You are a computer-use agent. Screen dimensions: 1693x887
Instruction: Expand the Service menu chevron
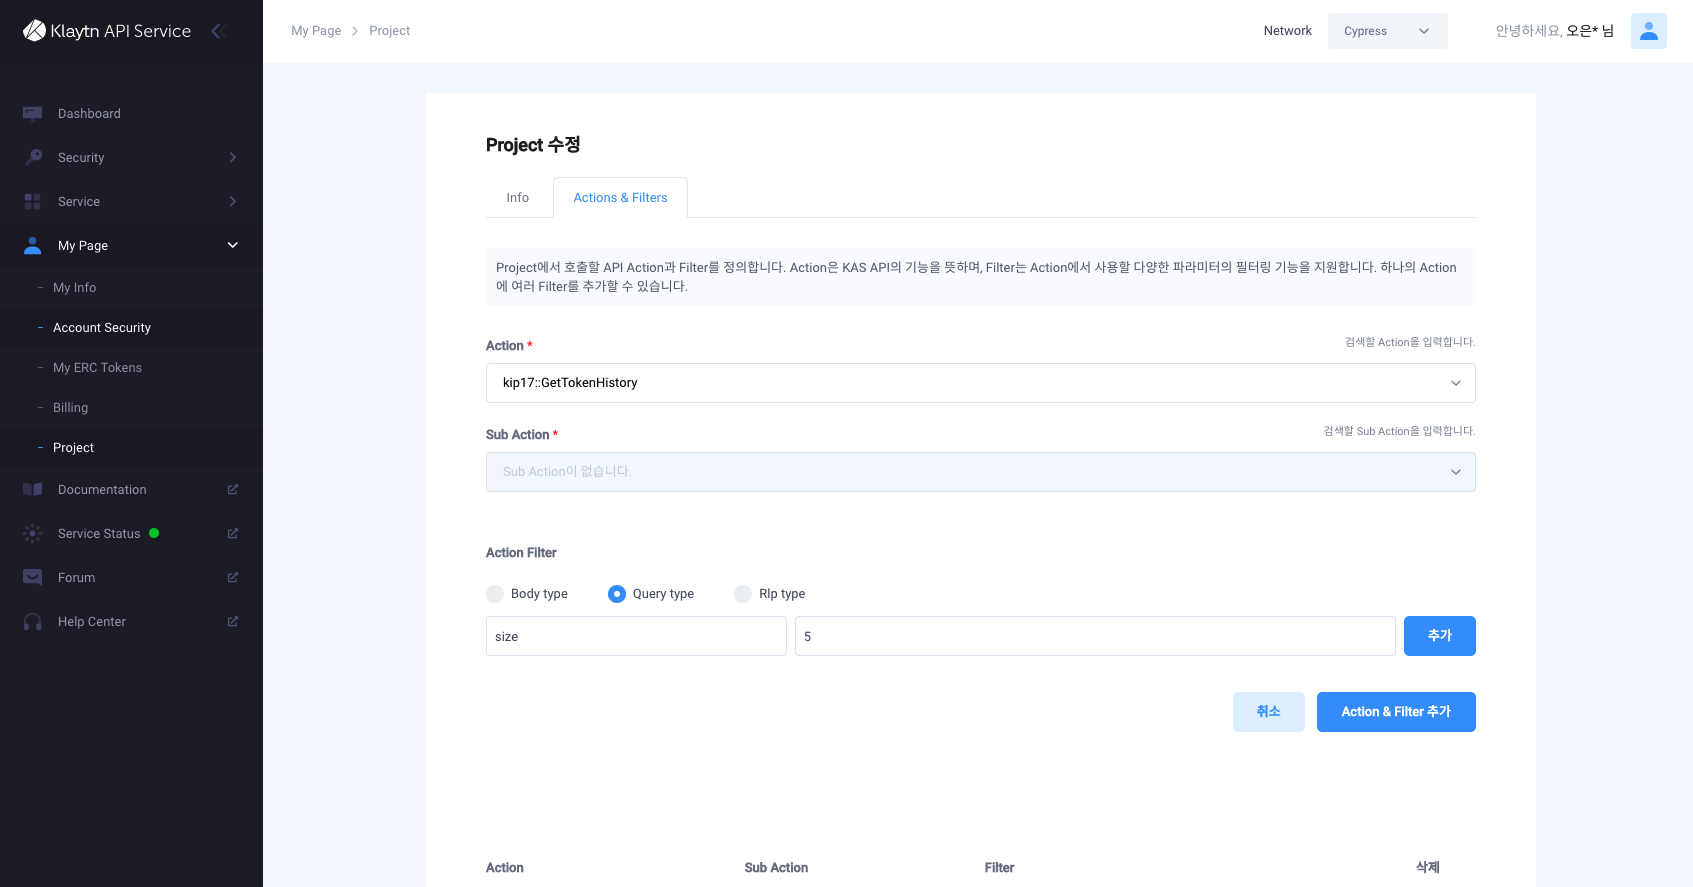(233, 202)
